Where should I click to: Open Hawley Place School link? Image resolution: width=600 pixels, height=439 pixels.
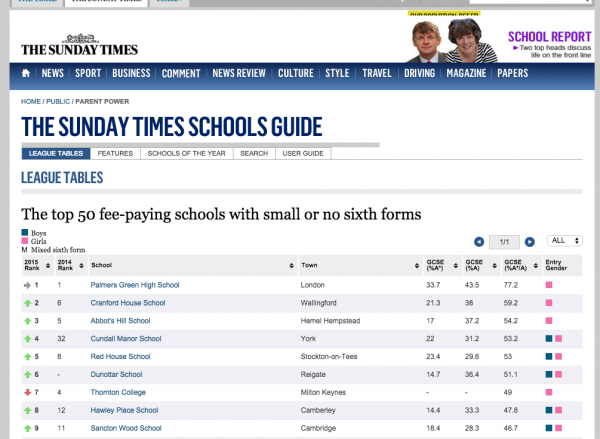[x=124, y=410]
